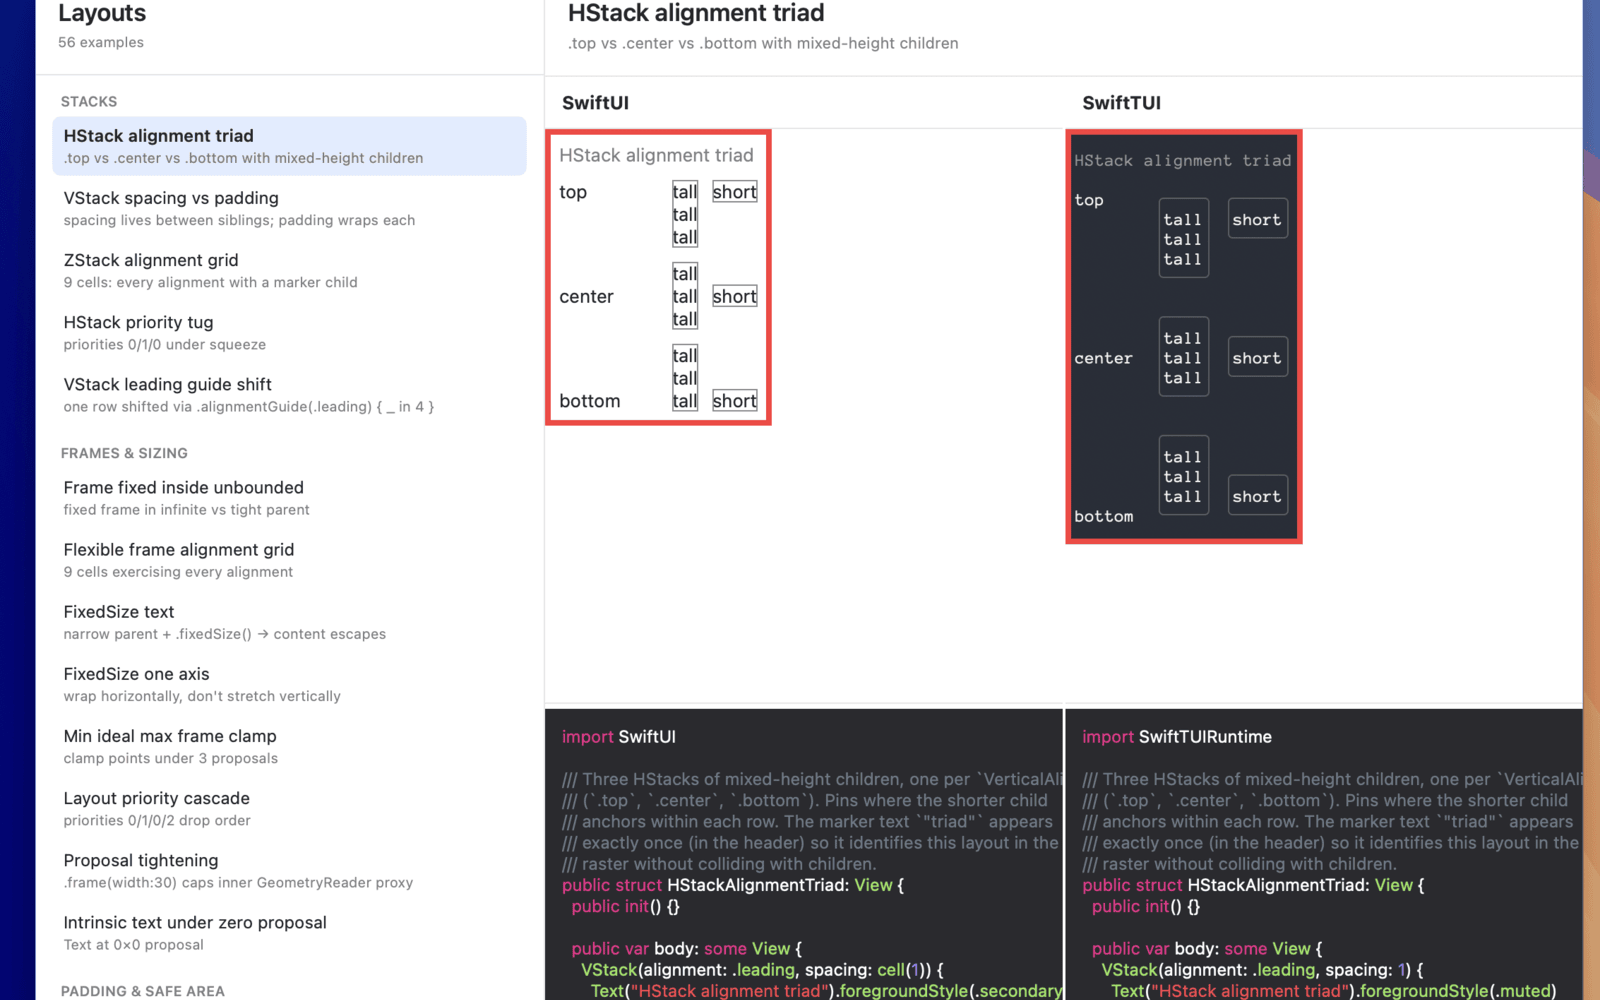
Task: Click 'import SwiftTUIRuntime' line in right code pane
Action: (x=1177, y=737)
